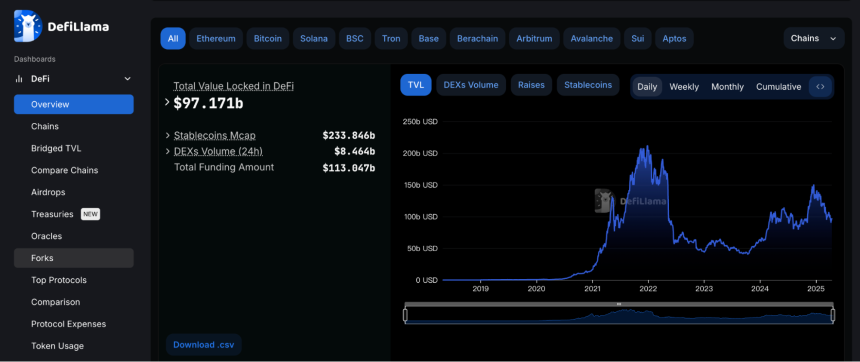The width and height of the screenshot is (860, 362).
Task: Filter by Berachain chain
Action: (x=477, y=38)
